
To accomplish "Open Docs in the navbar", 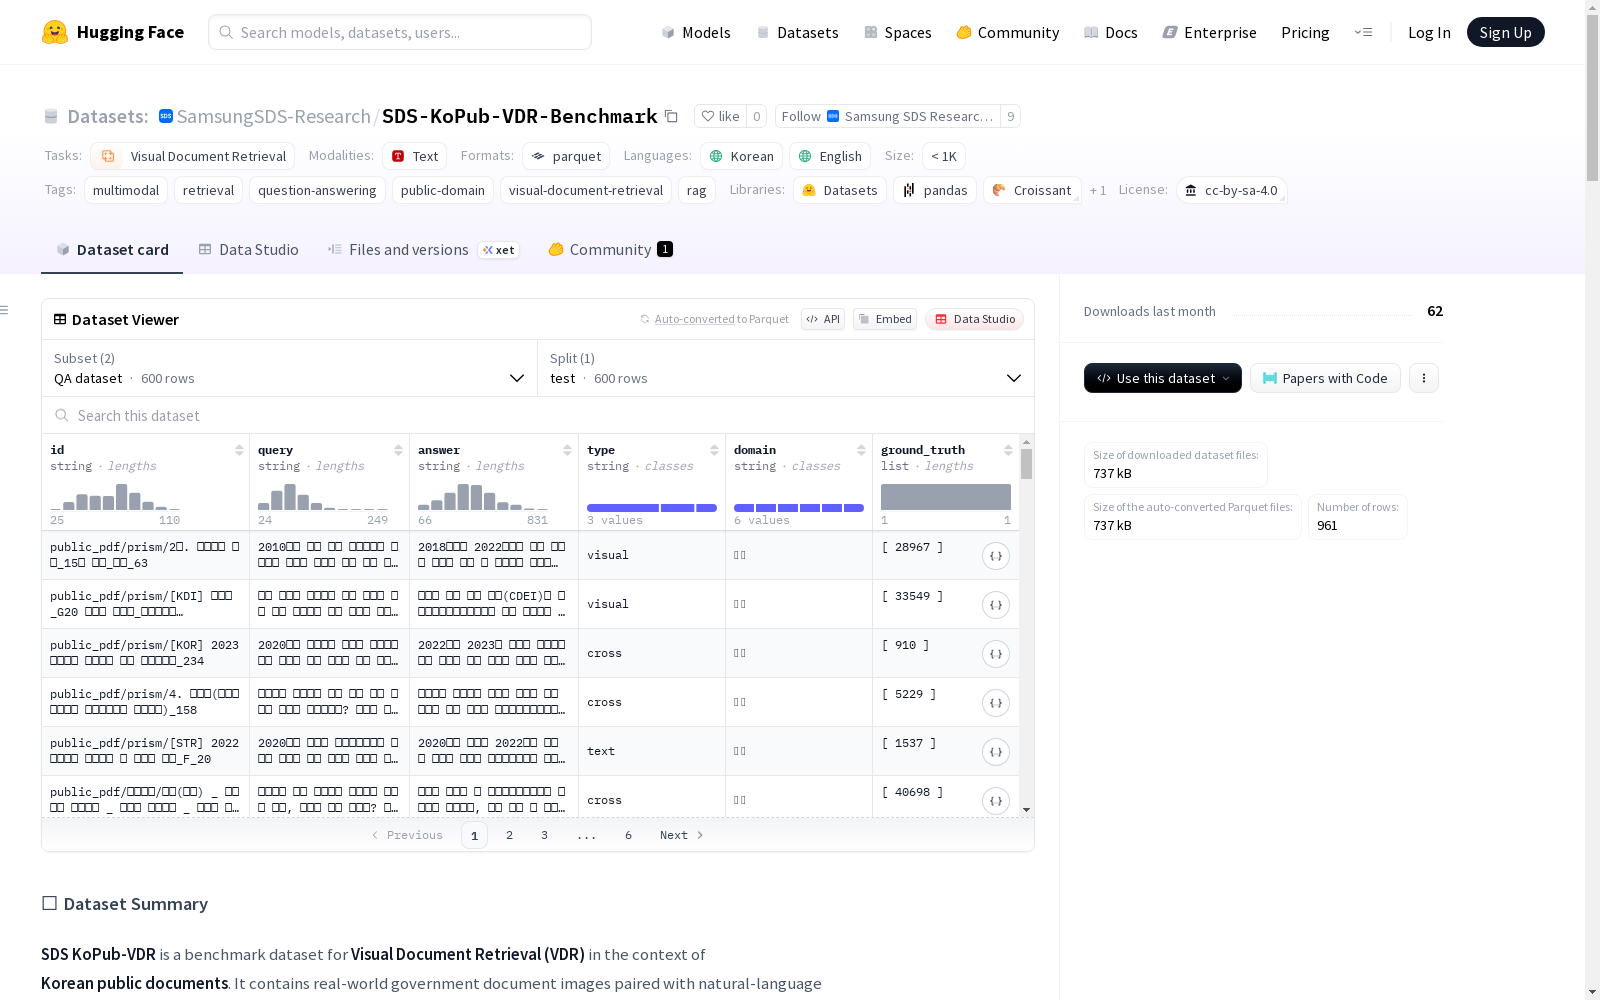I will point(1111,32).
